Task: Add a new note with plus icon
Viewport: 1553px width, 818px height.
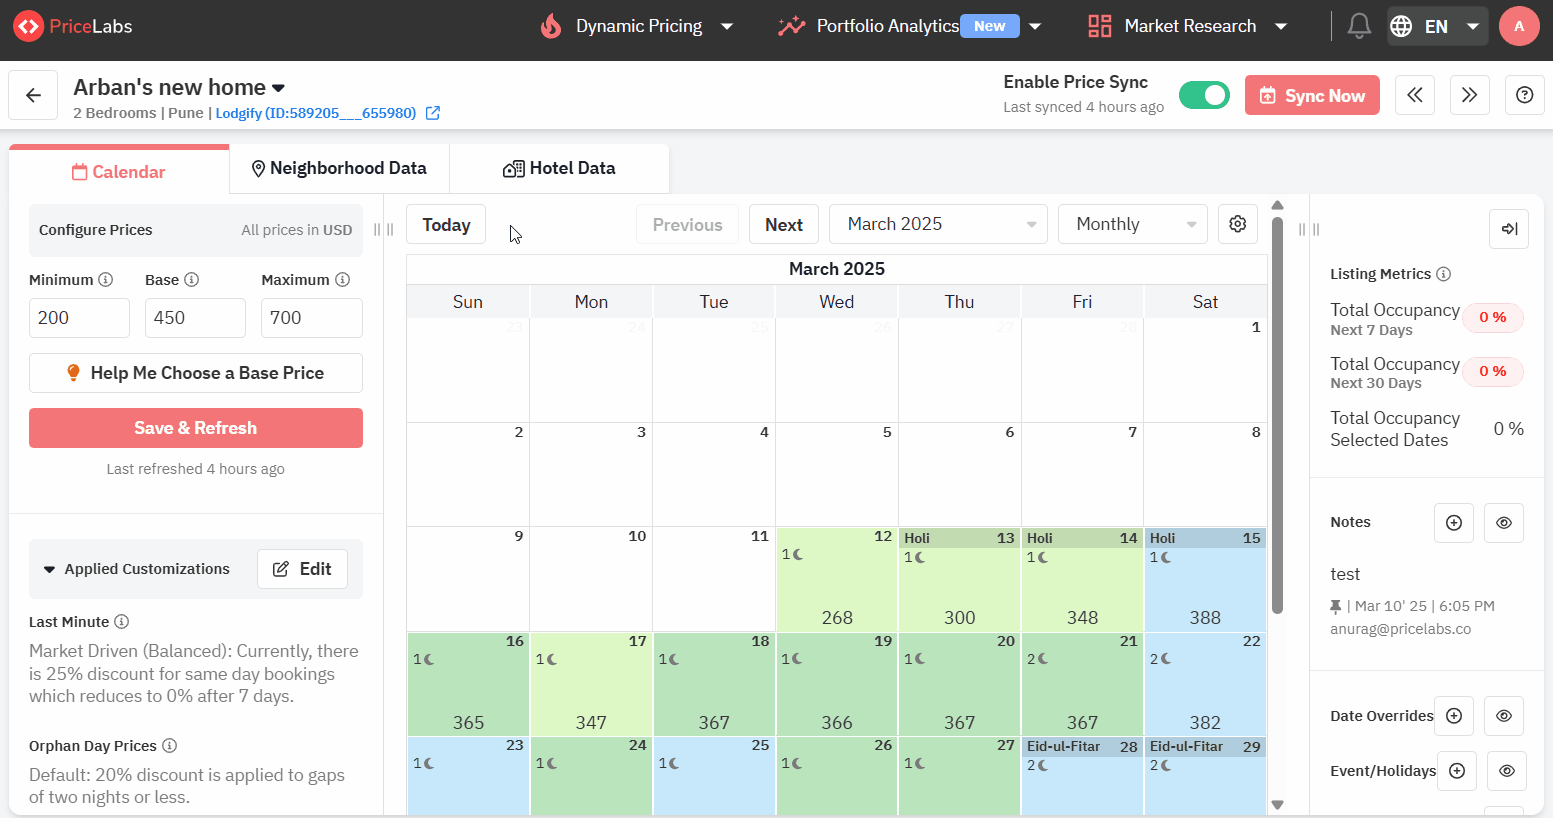Action: pyautogui.click(x=1454, y=523)
